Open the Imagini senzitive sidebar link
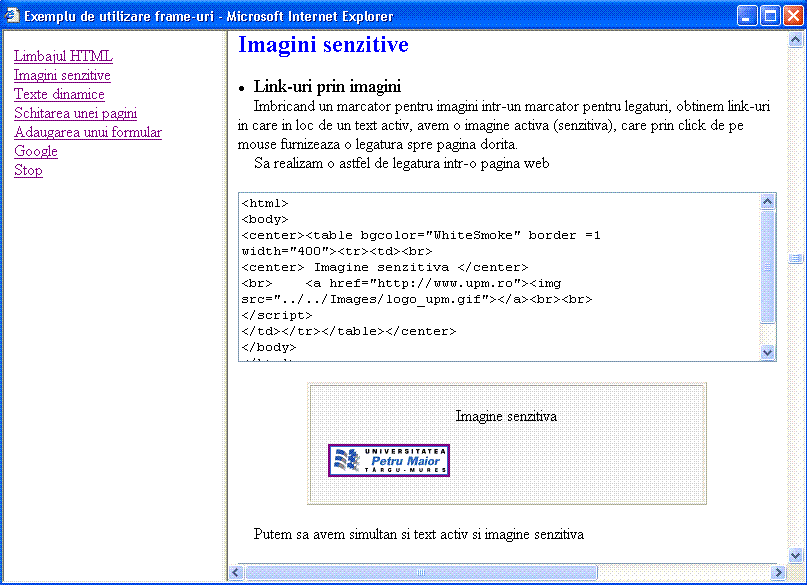Viewport: 807px width, 585px height. [x=62, y=75]
